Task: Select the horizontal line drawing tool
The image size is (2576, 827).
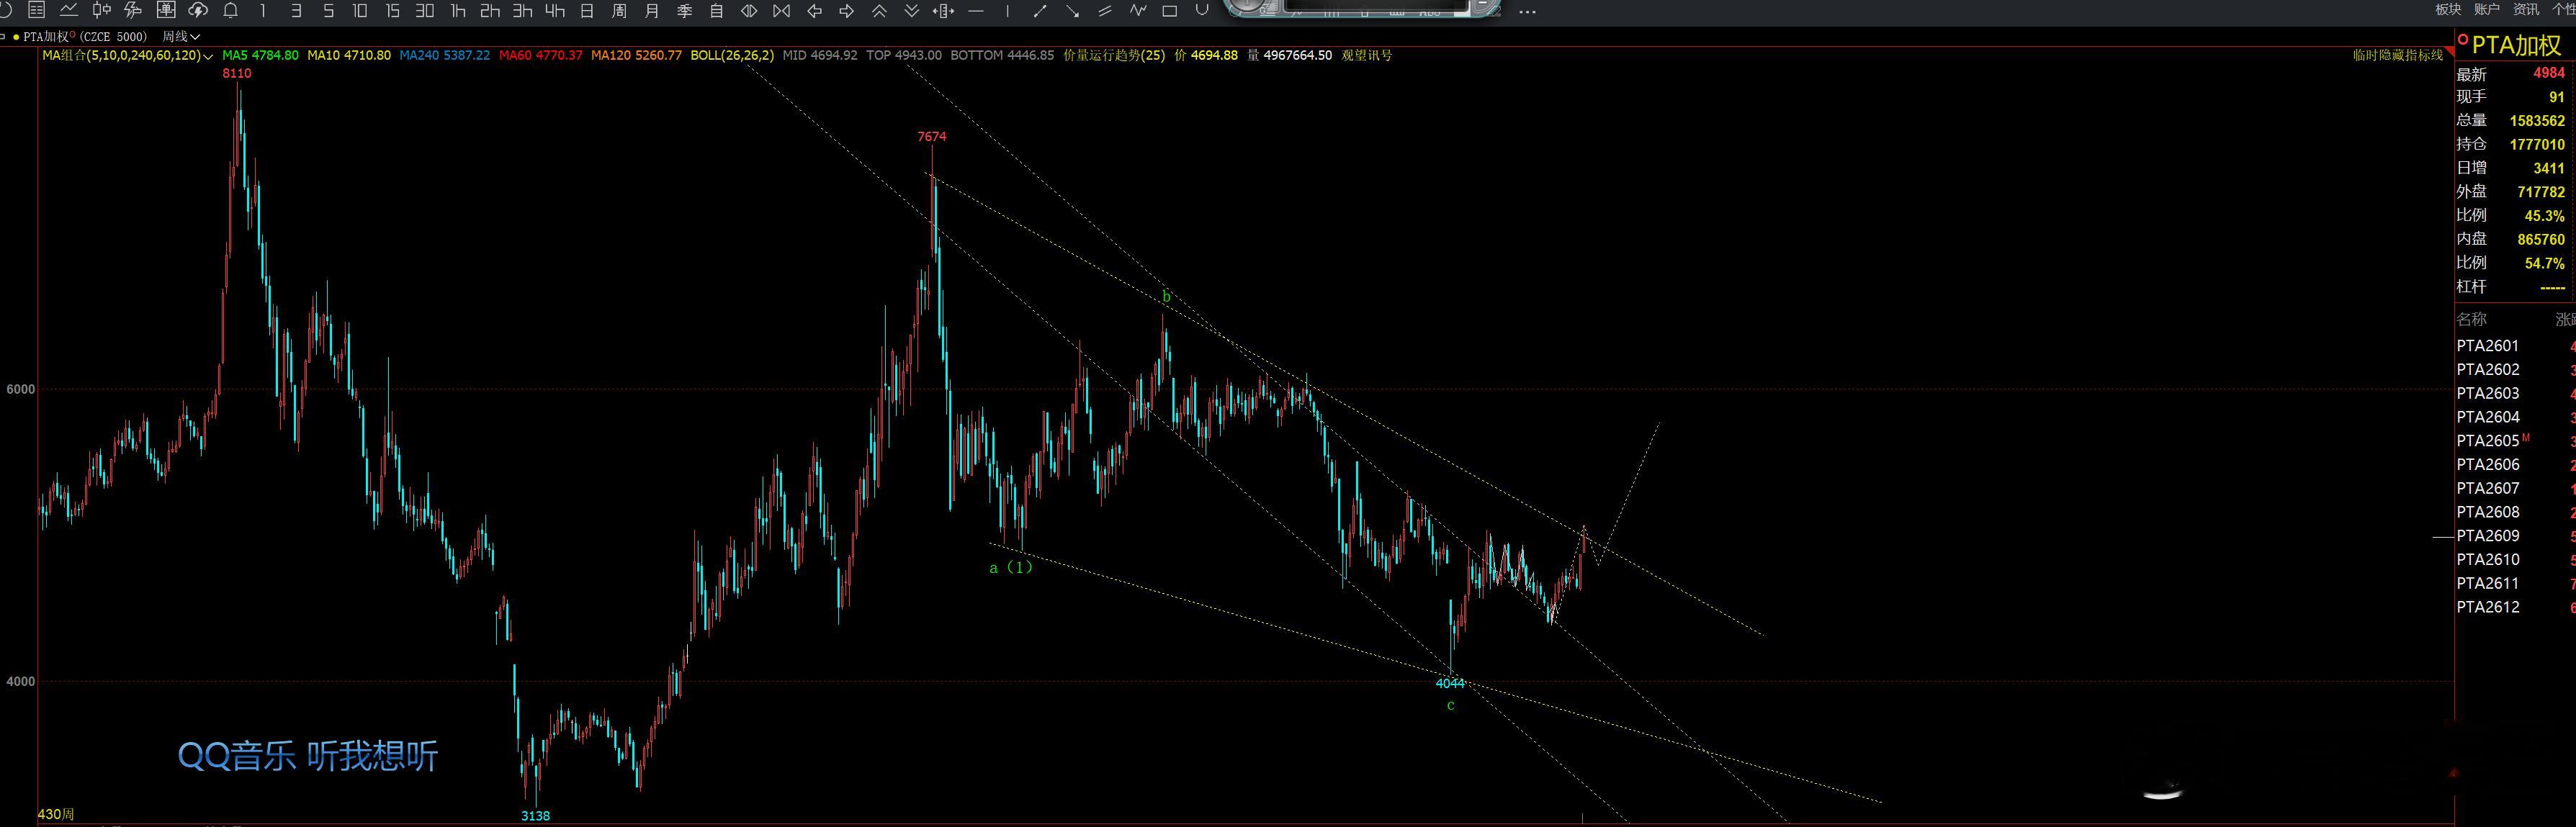Action: pyautogui.click(x=976, y=11)
